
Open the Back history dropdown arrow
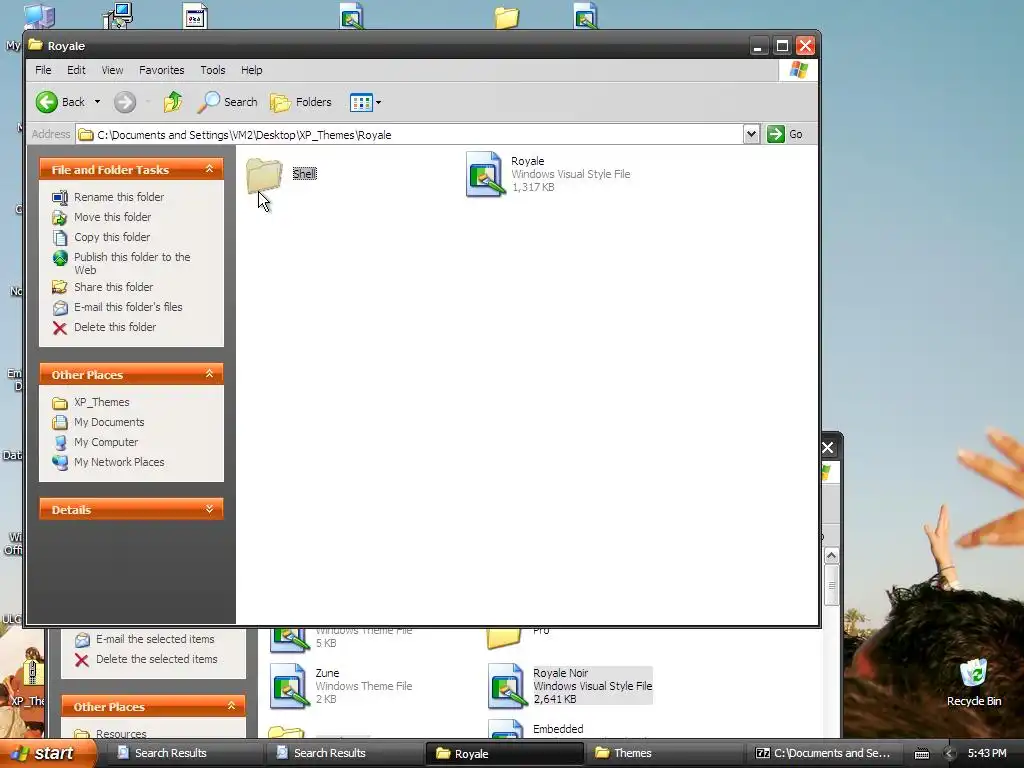97,102
